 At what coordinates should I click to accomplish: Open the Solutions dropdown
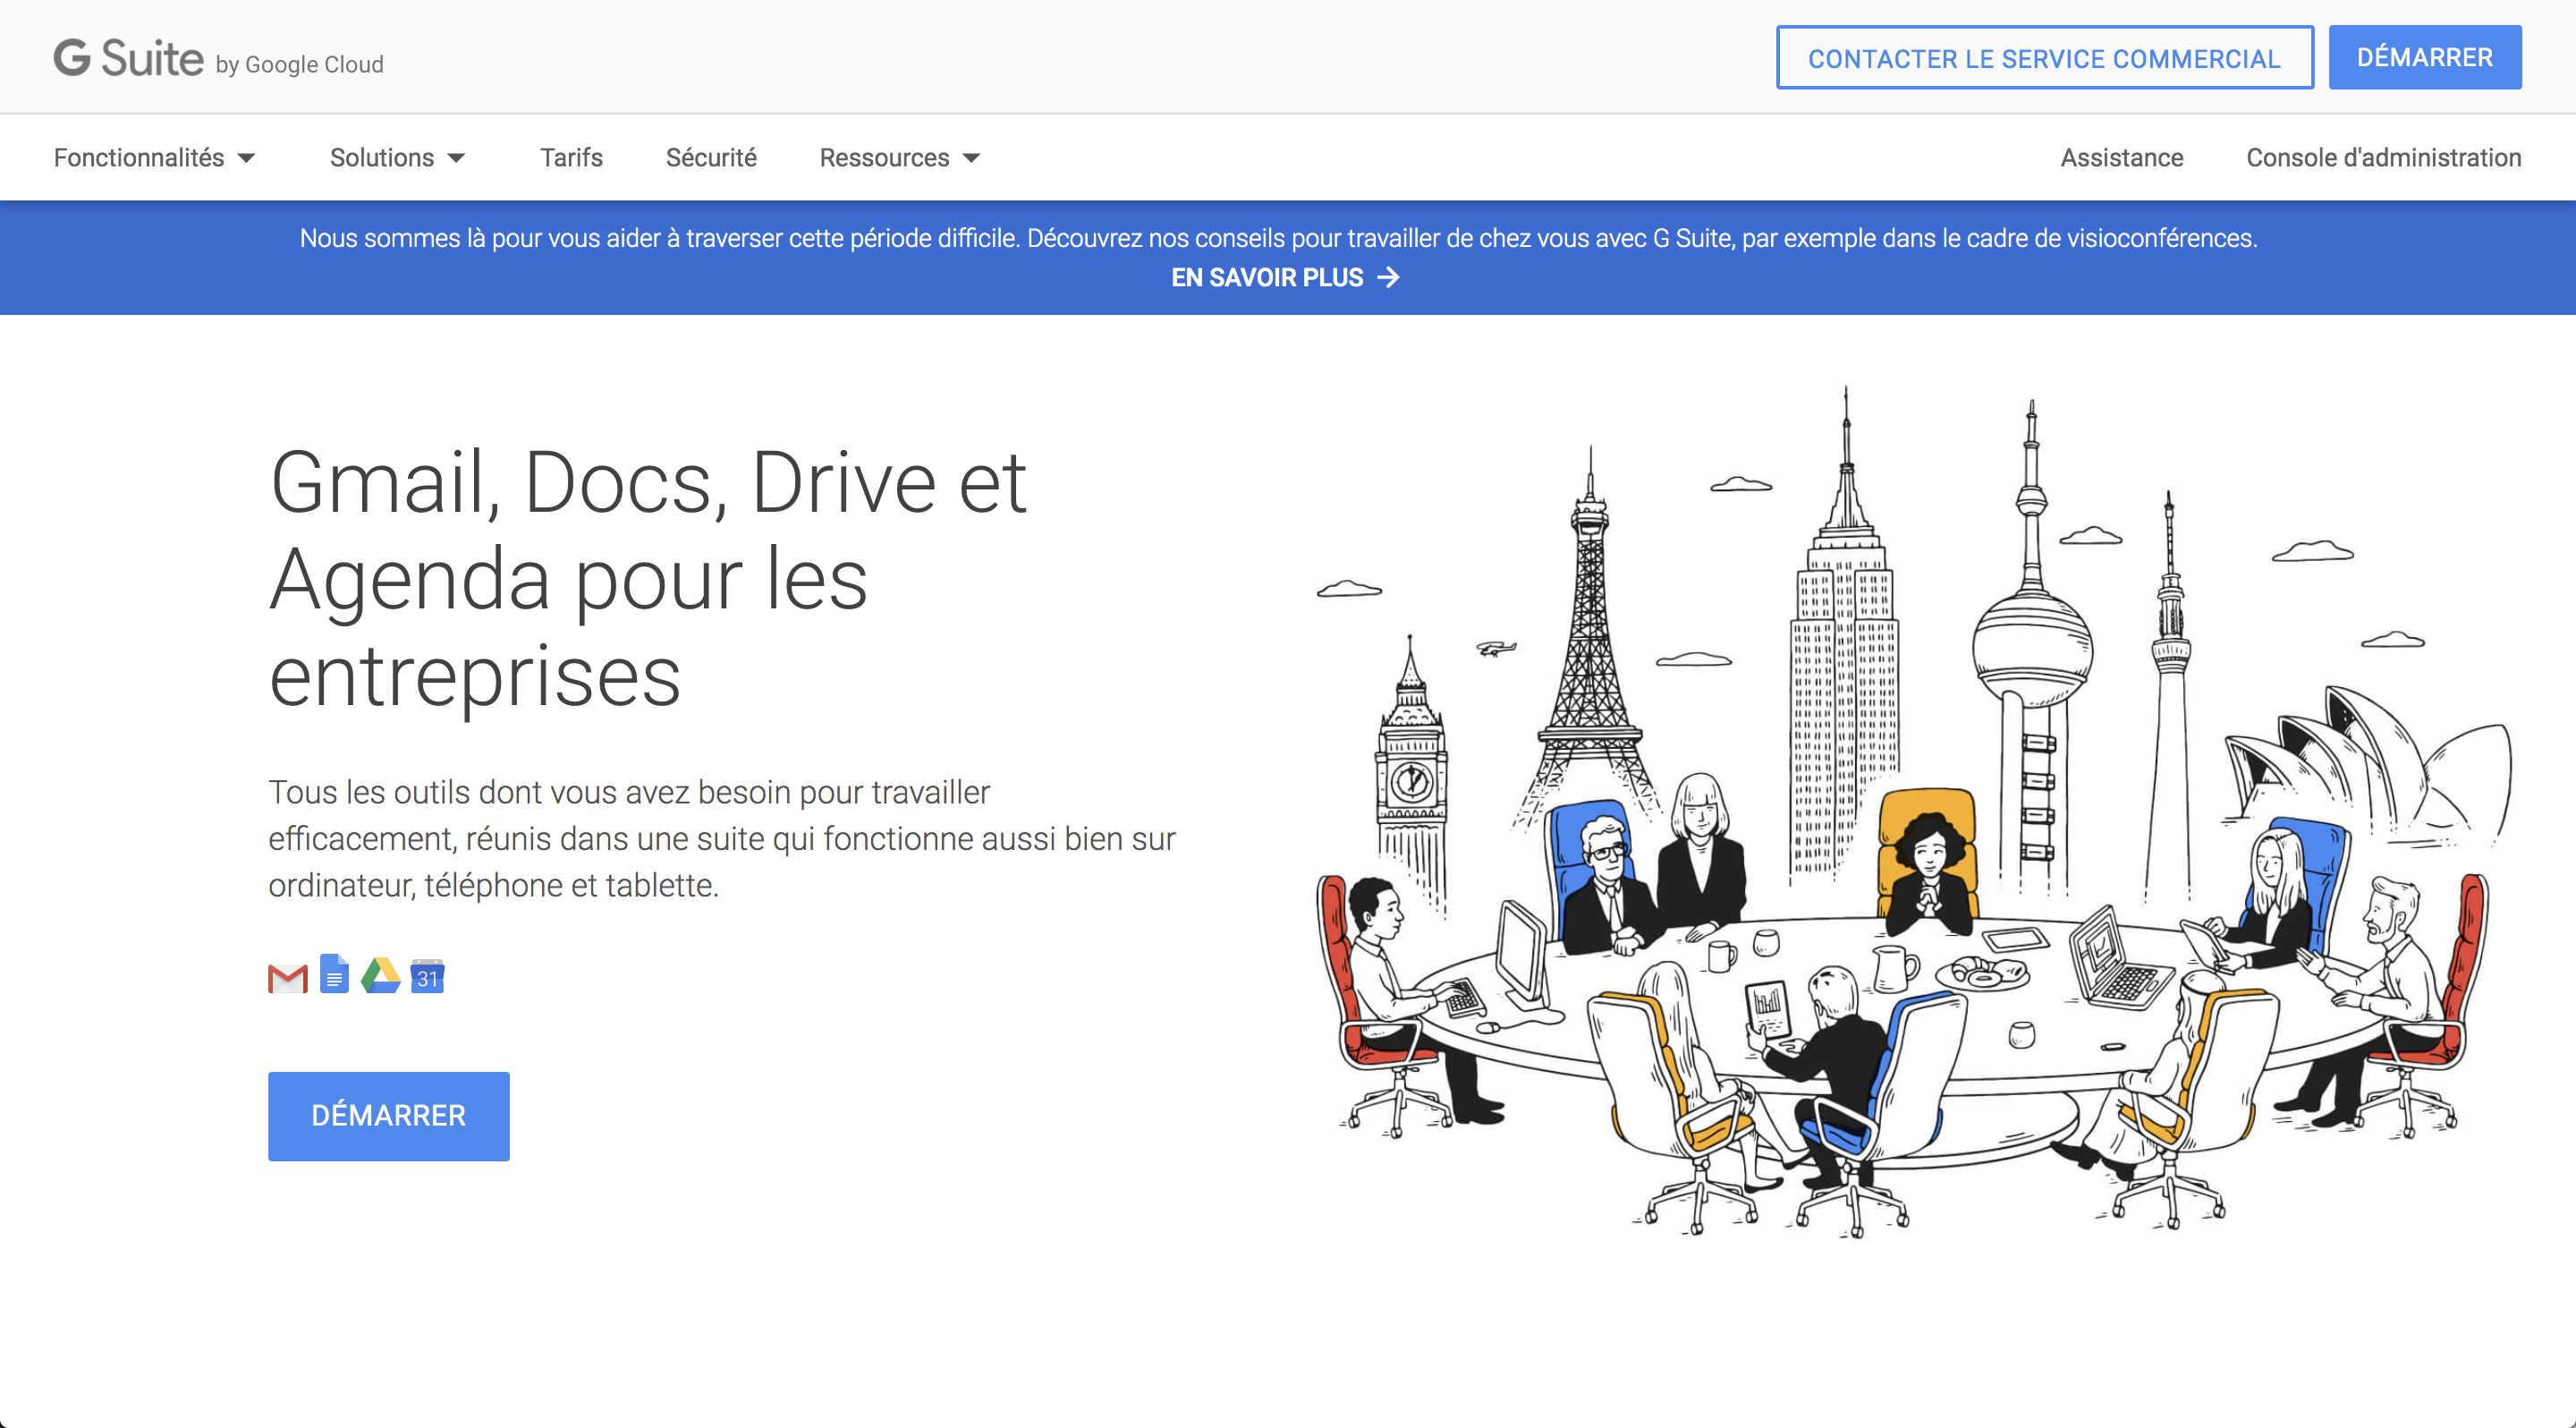coord(382,158)
